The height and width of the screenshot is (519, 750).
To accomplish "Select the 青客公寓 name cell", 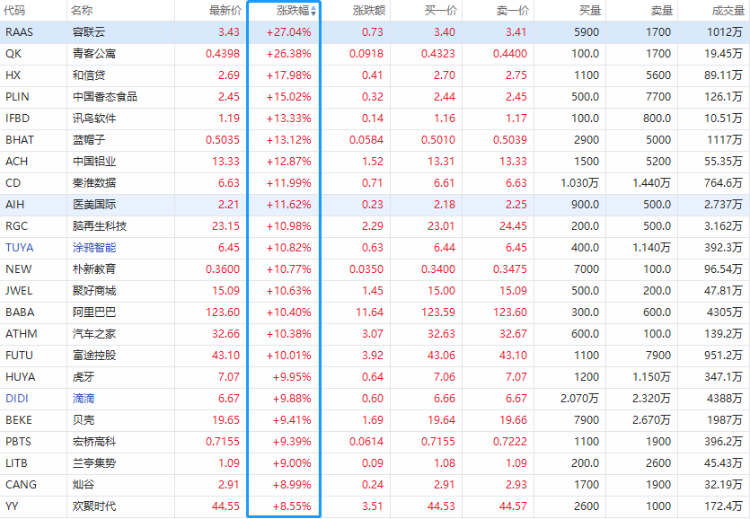I will point(94,54).
